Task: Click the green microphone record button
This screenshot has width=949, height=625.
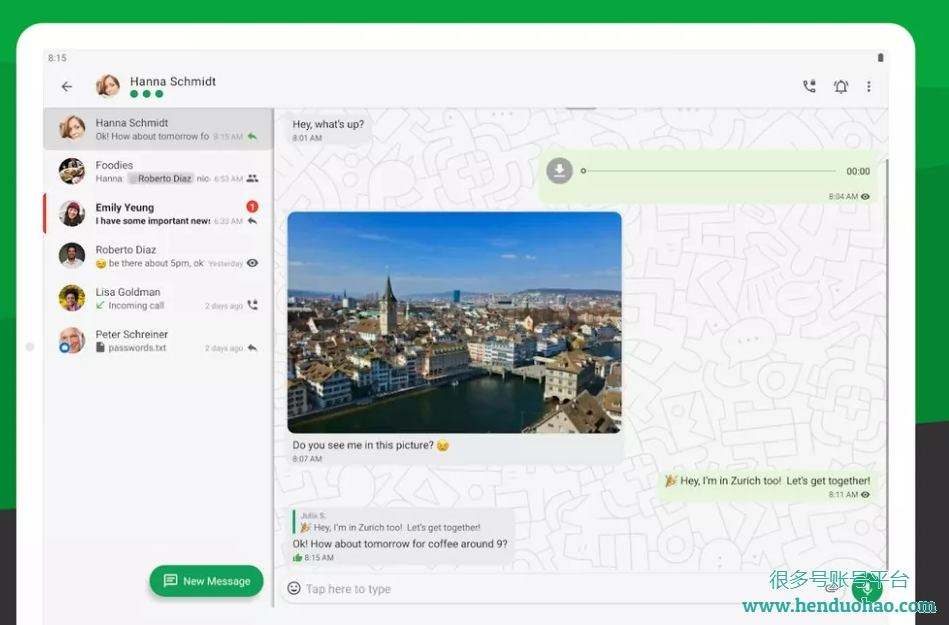Action: [867, 586]
